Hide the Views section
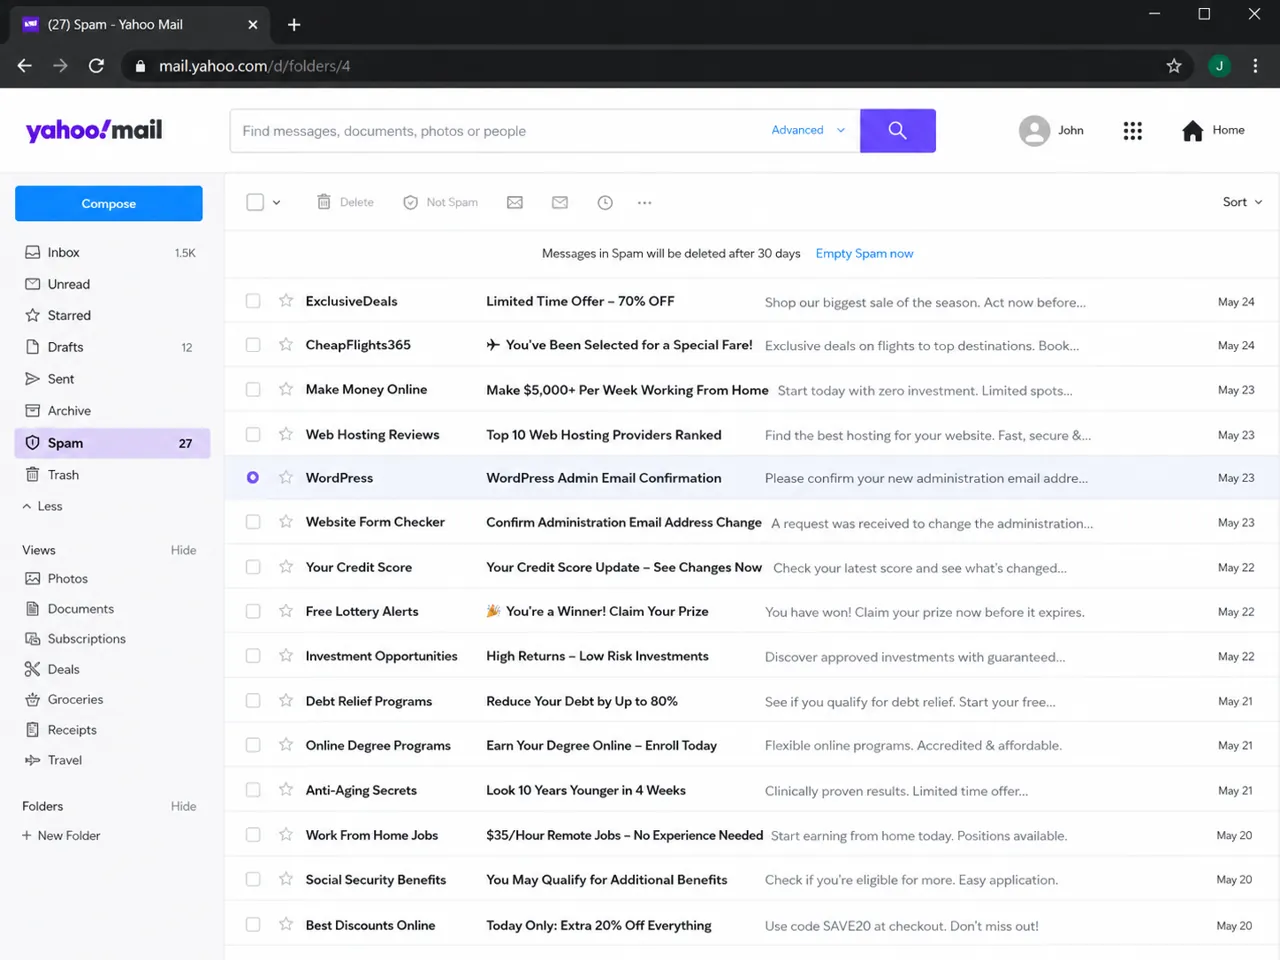The image size is (1280, 960). point(183,550)
